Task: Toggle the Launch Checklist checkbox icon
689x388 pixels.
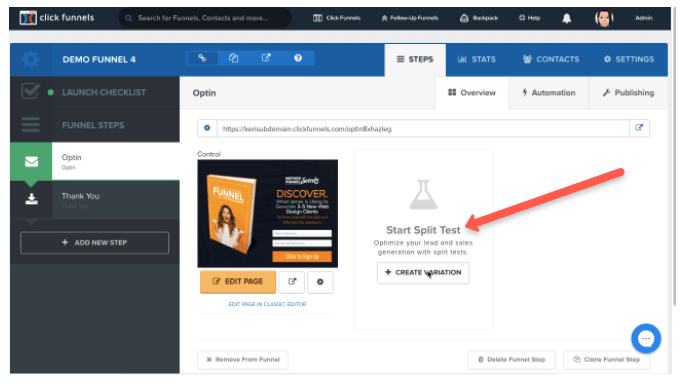Action: [x=30, y=92]
